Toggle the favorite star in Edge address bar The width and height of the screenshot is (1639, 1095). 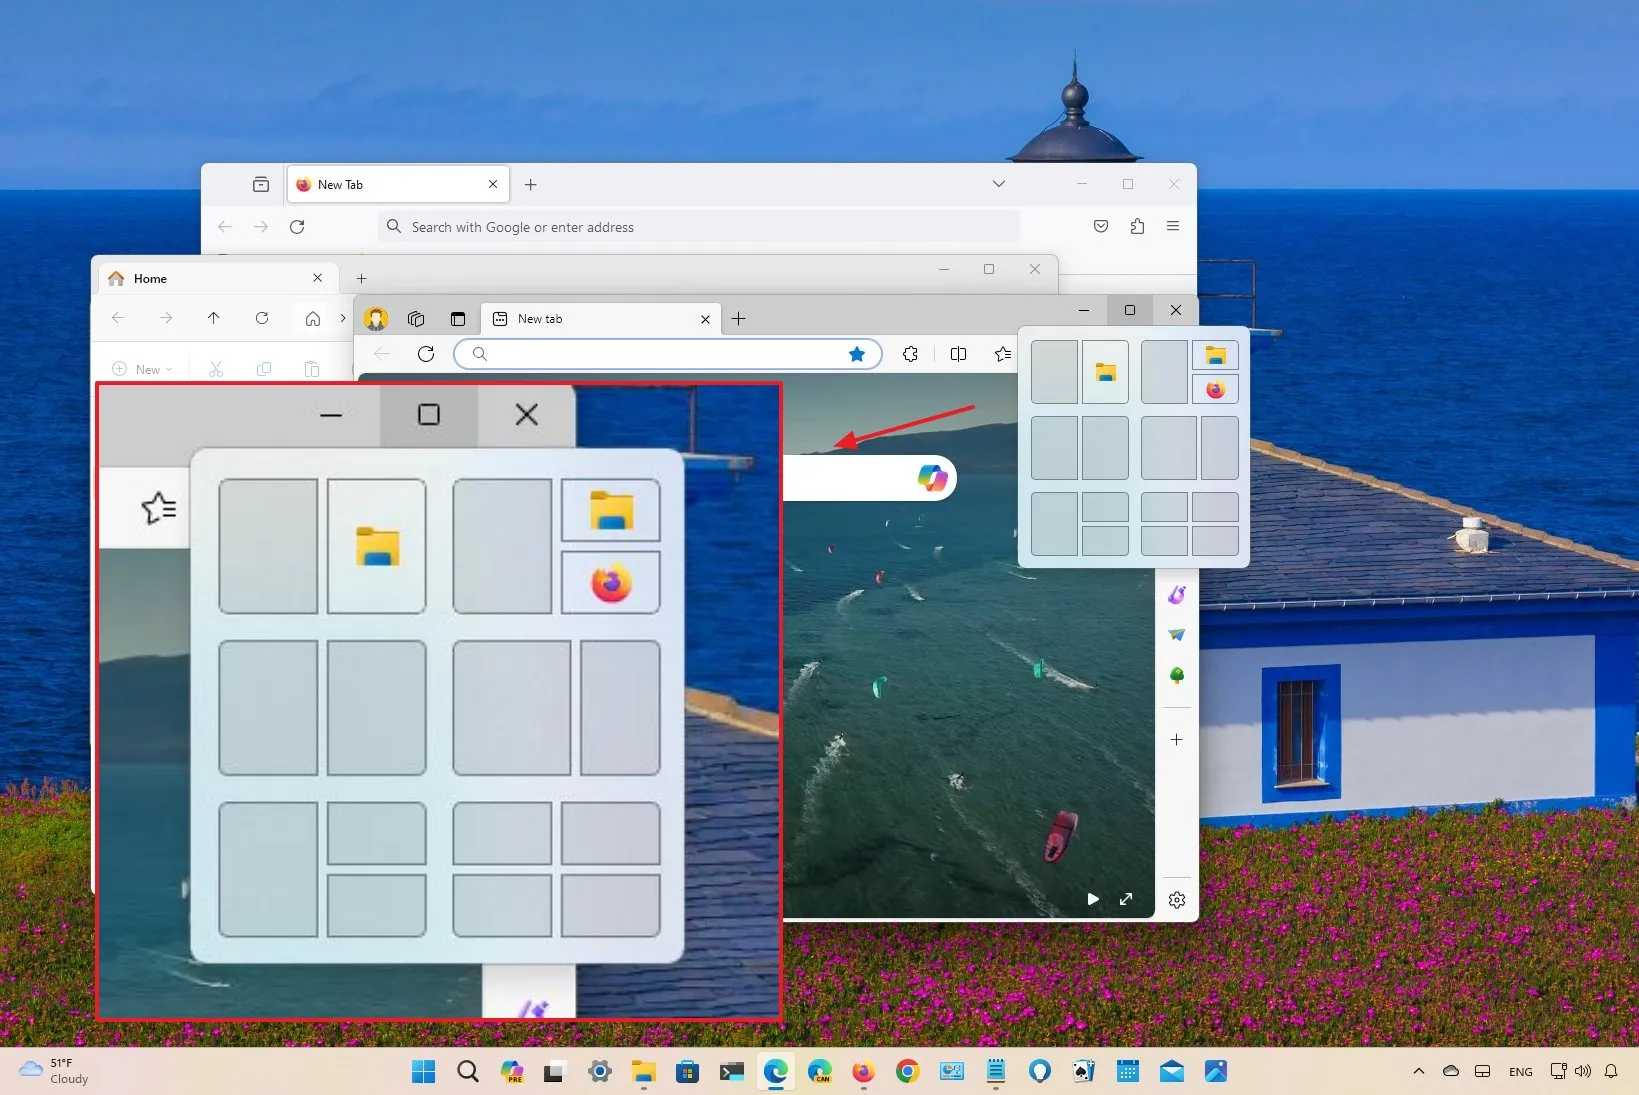857,353
